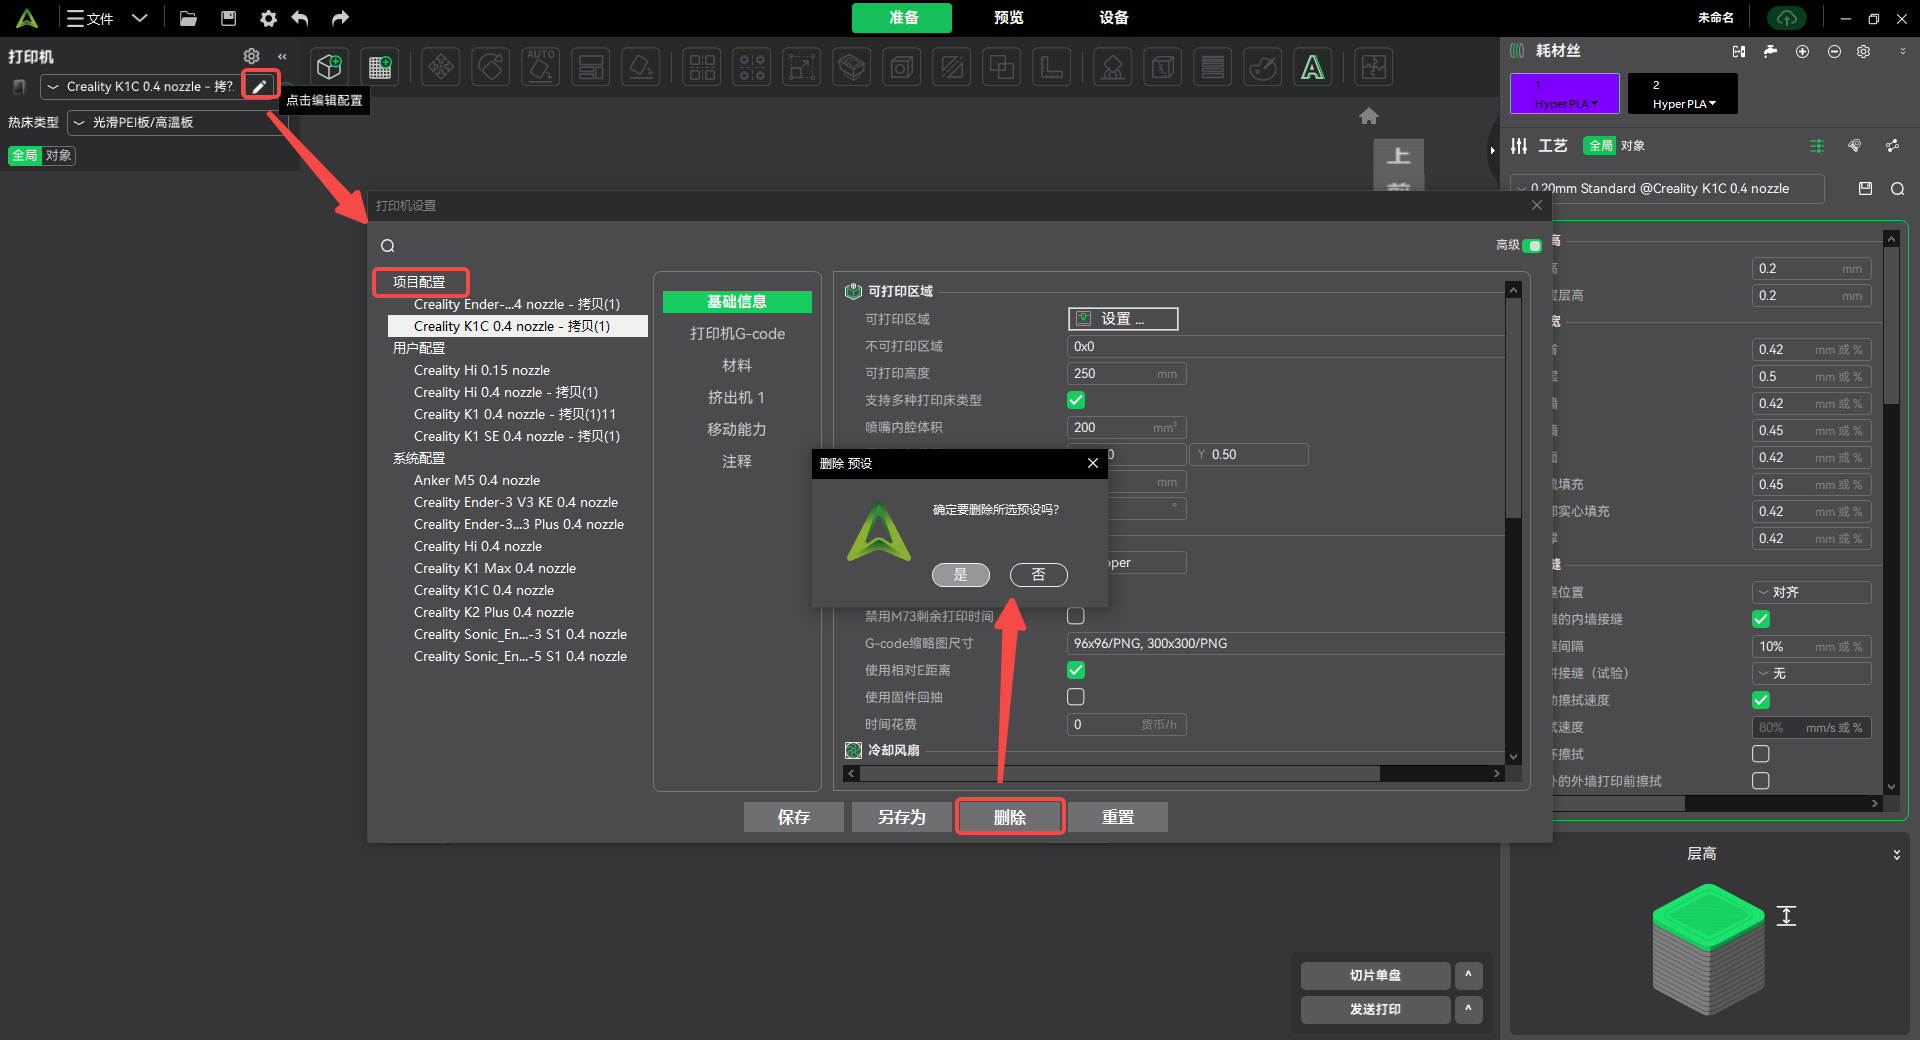Expand the 文件 menu dropdown arrow
The height and width of the screenshot is (1040, 1920).
[x=140, y=18]
